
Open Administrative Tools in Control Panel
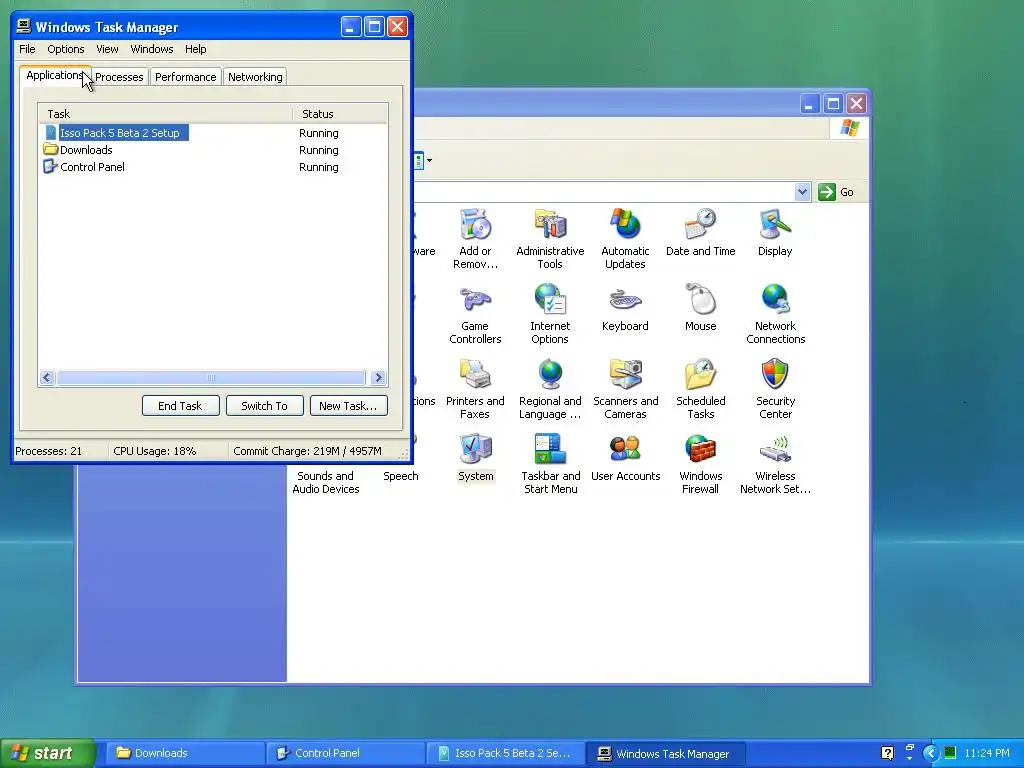[x=550, y=225]
